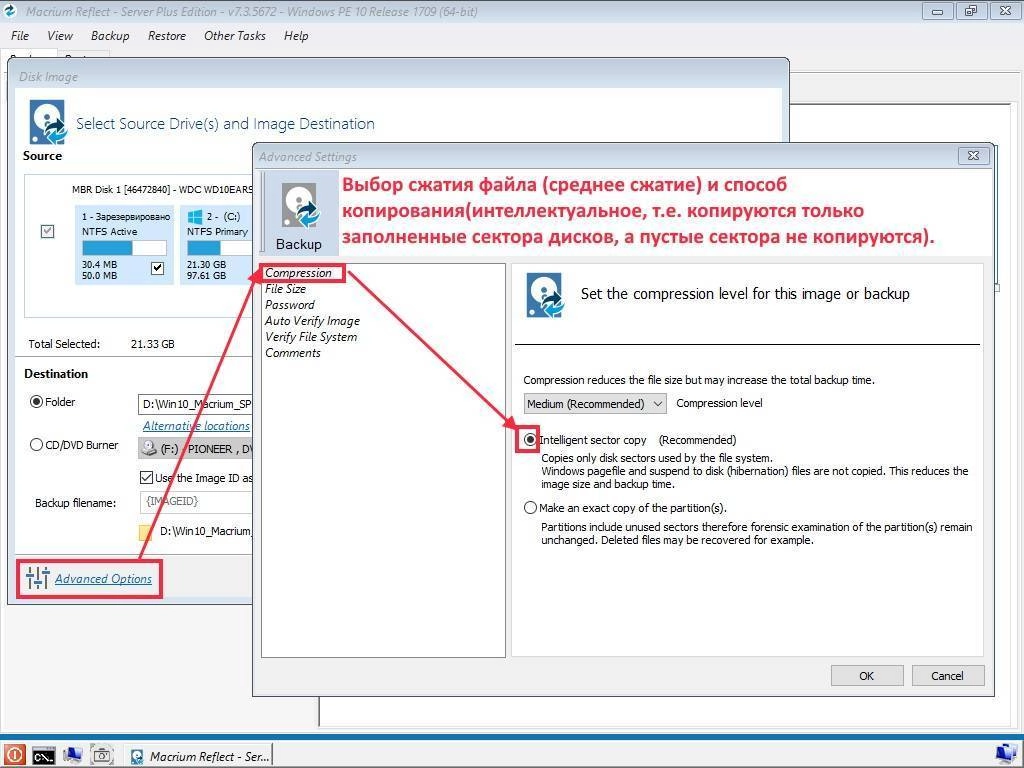Choose Make an exact copy of partitions
Viewport: 1024px width, 768px height.
[x=530, y=508]
